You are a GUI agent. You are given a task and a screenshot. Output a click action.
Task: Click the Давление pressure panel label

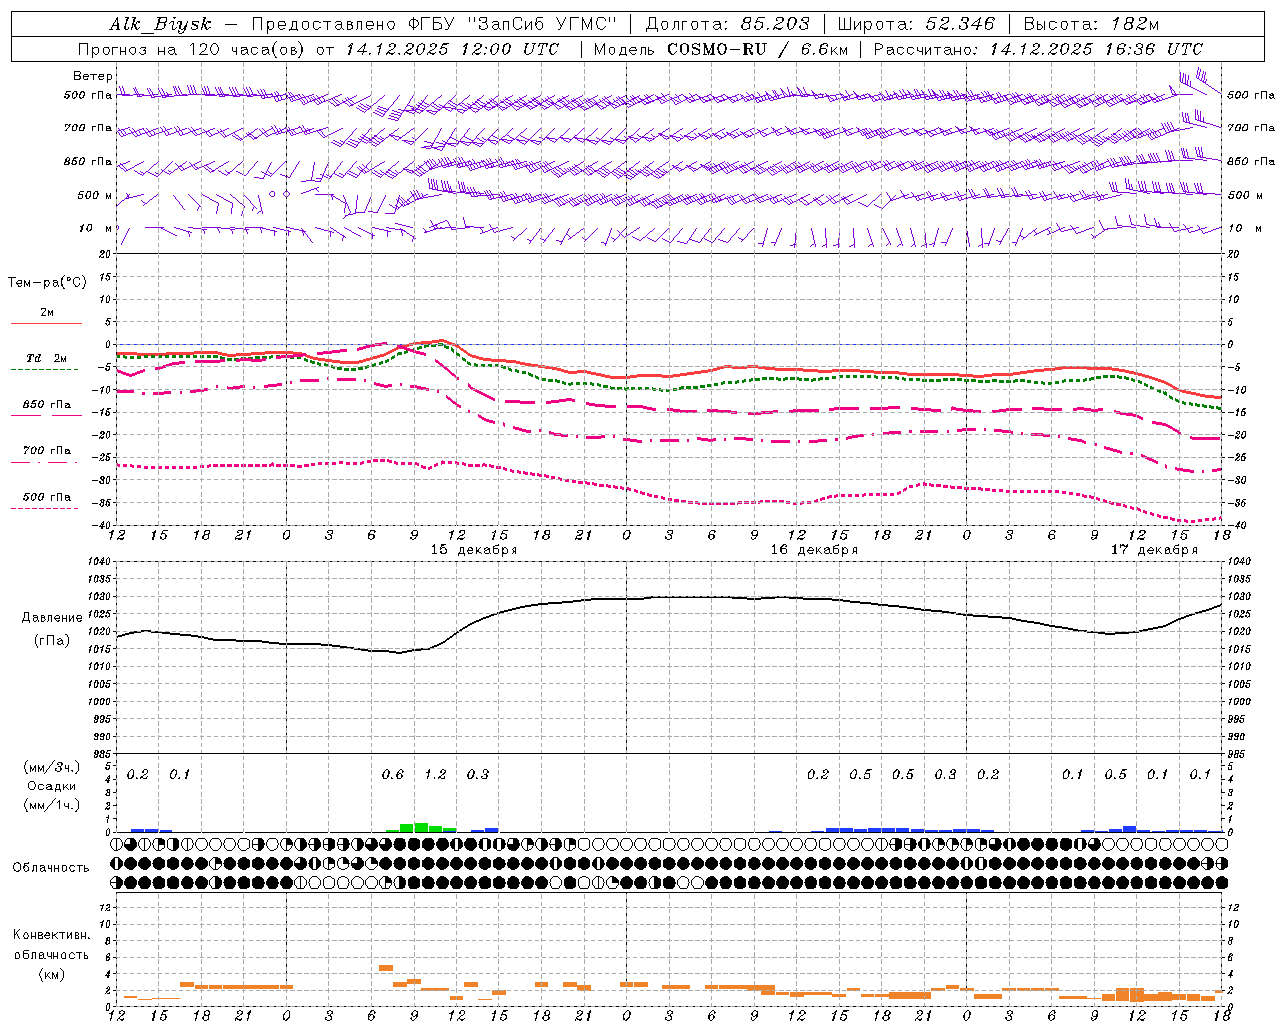(52, 617)
